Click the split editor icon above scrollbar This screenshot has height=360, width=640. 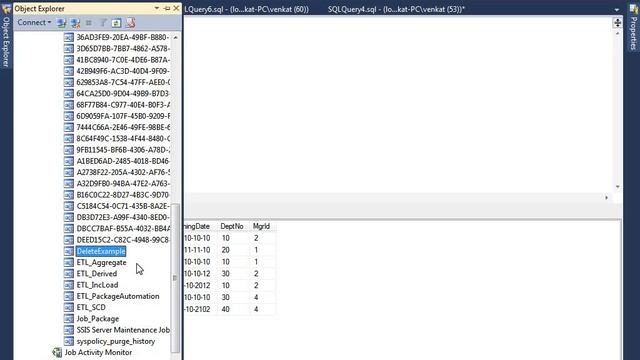pos(618,23)
